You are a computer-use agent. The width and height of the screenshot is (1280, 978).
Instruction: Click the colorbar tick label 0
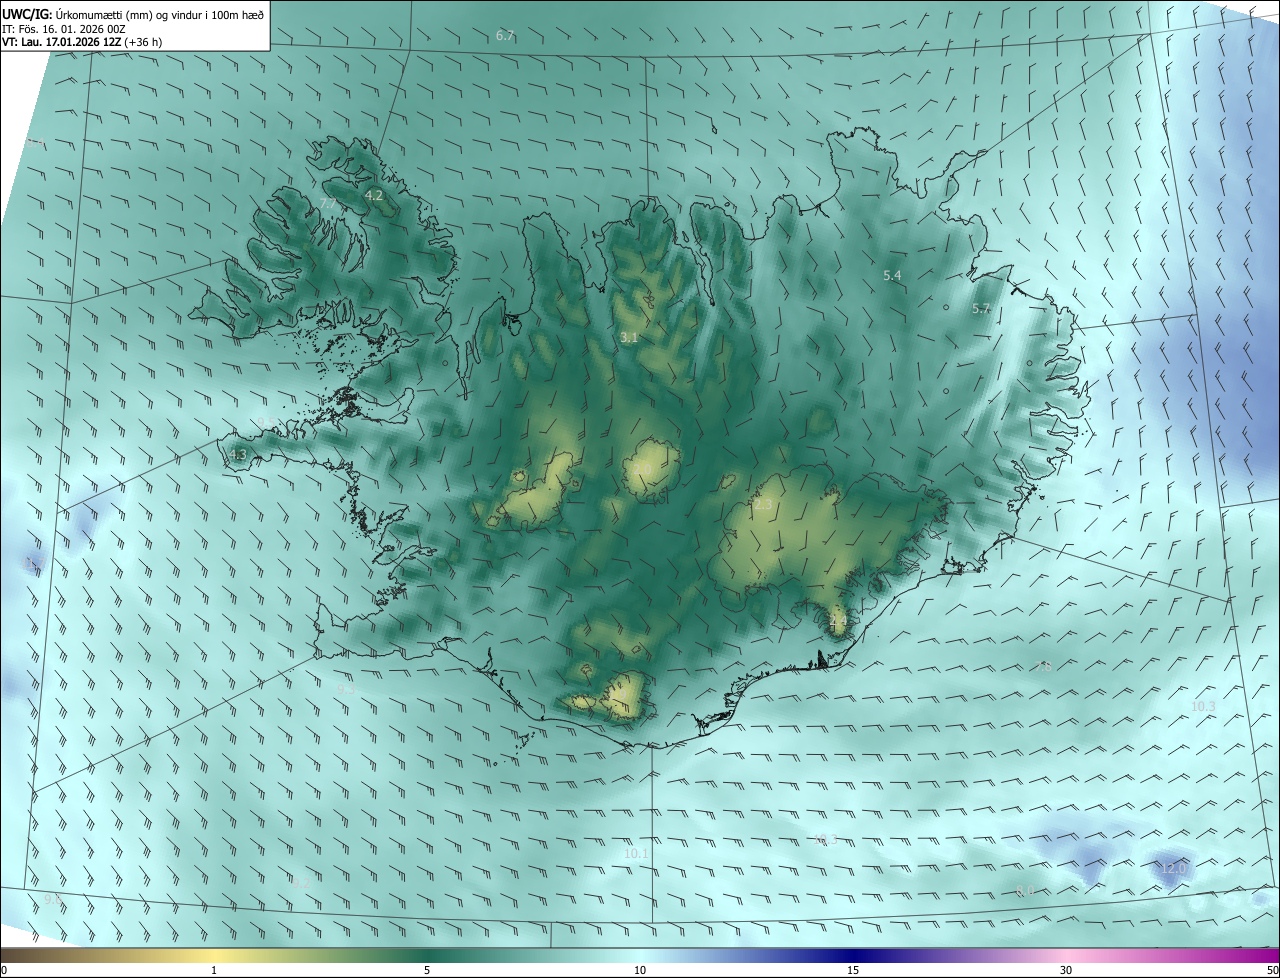pos(4,970)
